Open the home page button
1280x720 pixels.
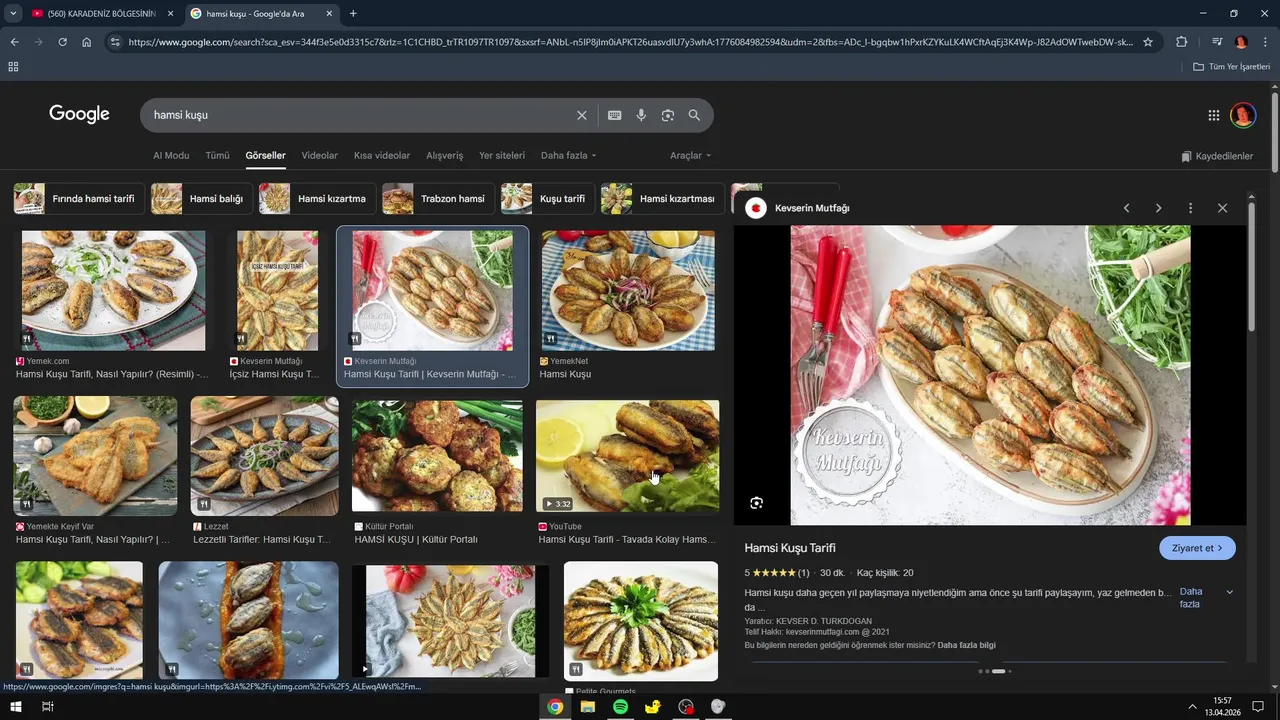click(86, 42)
